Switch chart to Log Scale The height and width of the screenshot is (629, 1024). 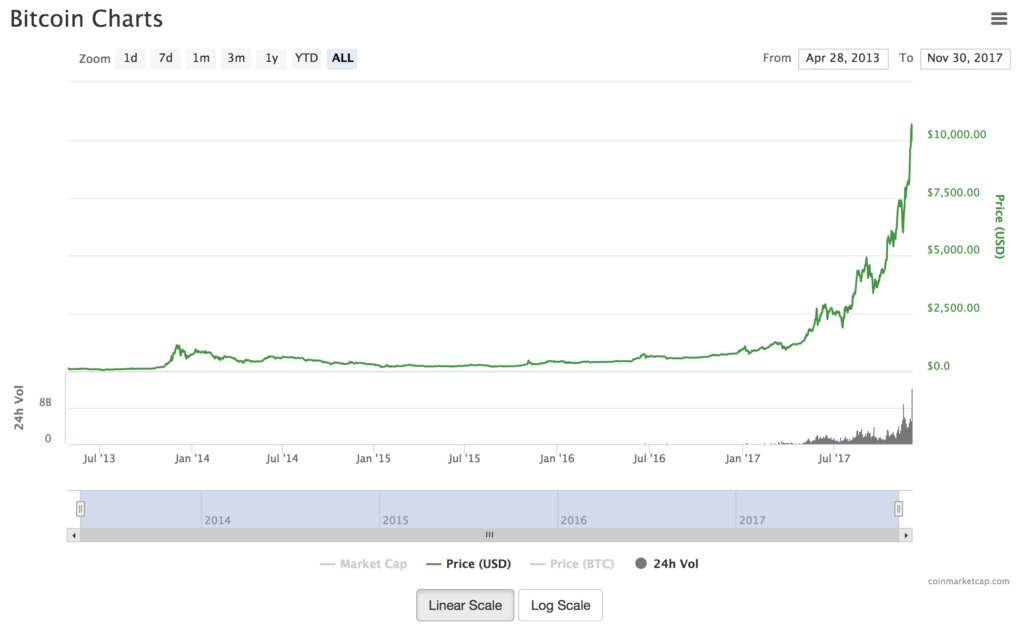click(560, 605)
